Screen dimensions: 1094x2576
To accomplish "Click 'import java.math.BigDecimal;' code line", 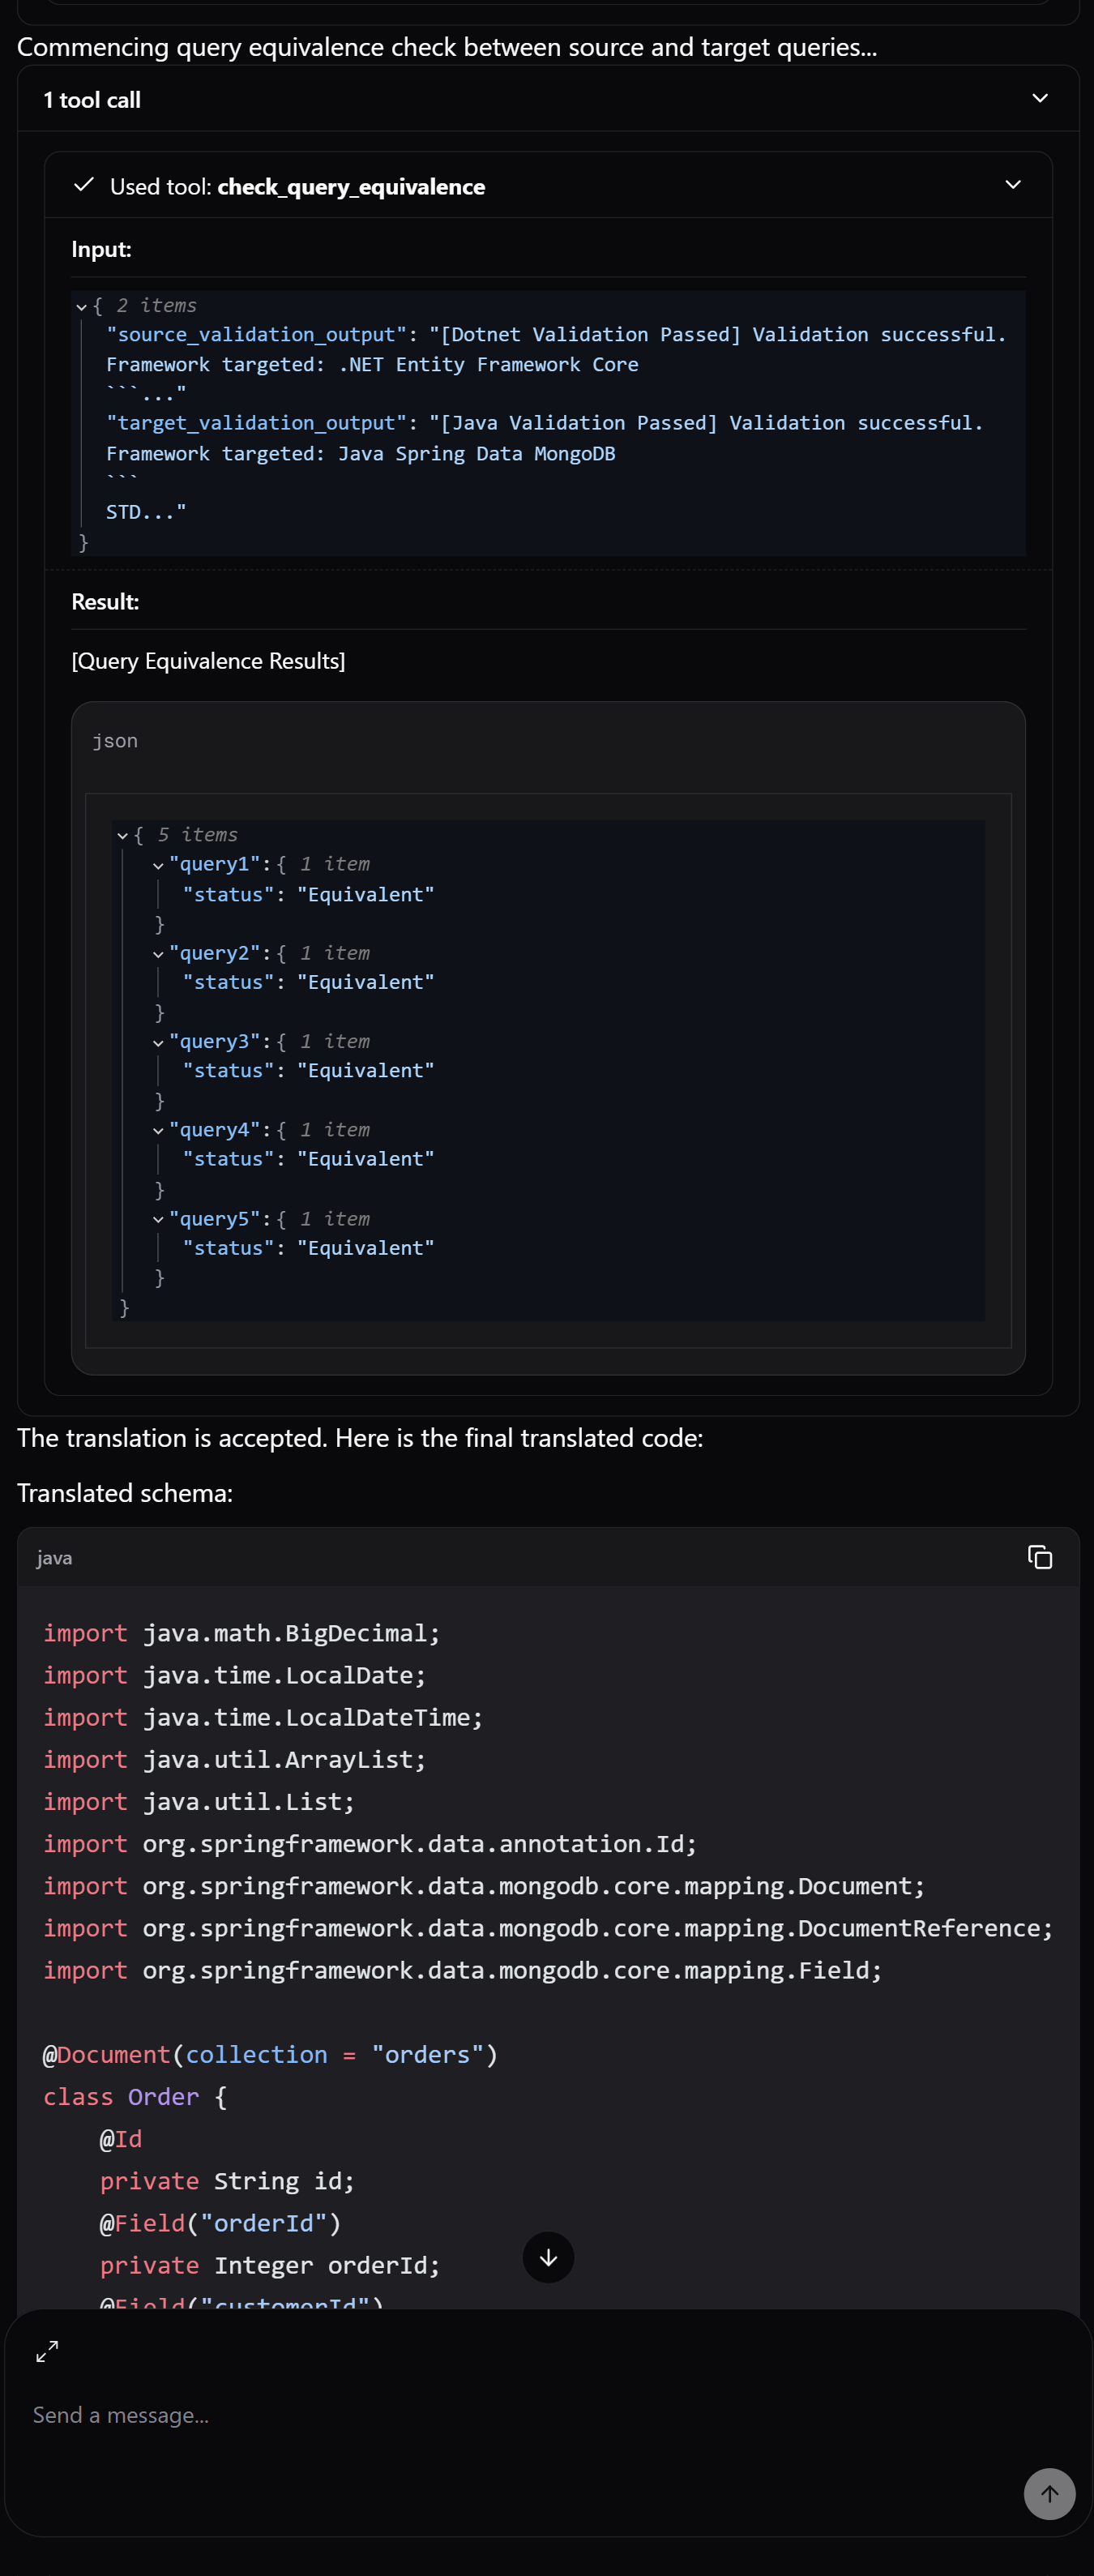I will pos(241,1633).
